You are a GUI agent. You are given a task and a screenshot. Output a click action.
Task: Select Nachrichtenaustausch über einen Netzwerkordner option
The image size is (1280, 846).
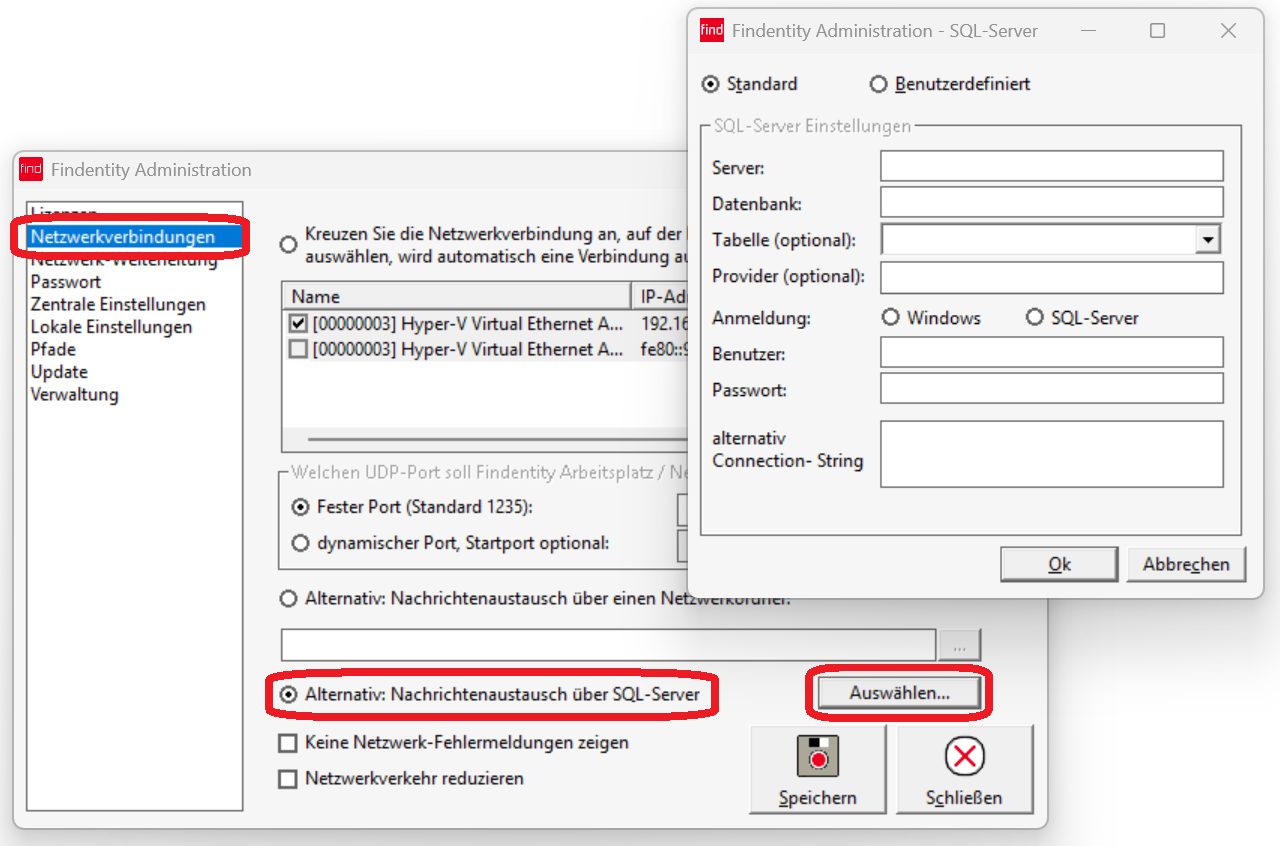(x=289, y=599)
